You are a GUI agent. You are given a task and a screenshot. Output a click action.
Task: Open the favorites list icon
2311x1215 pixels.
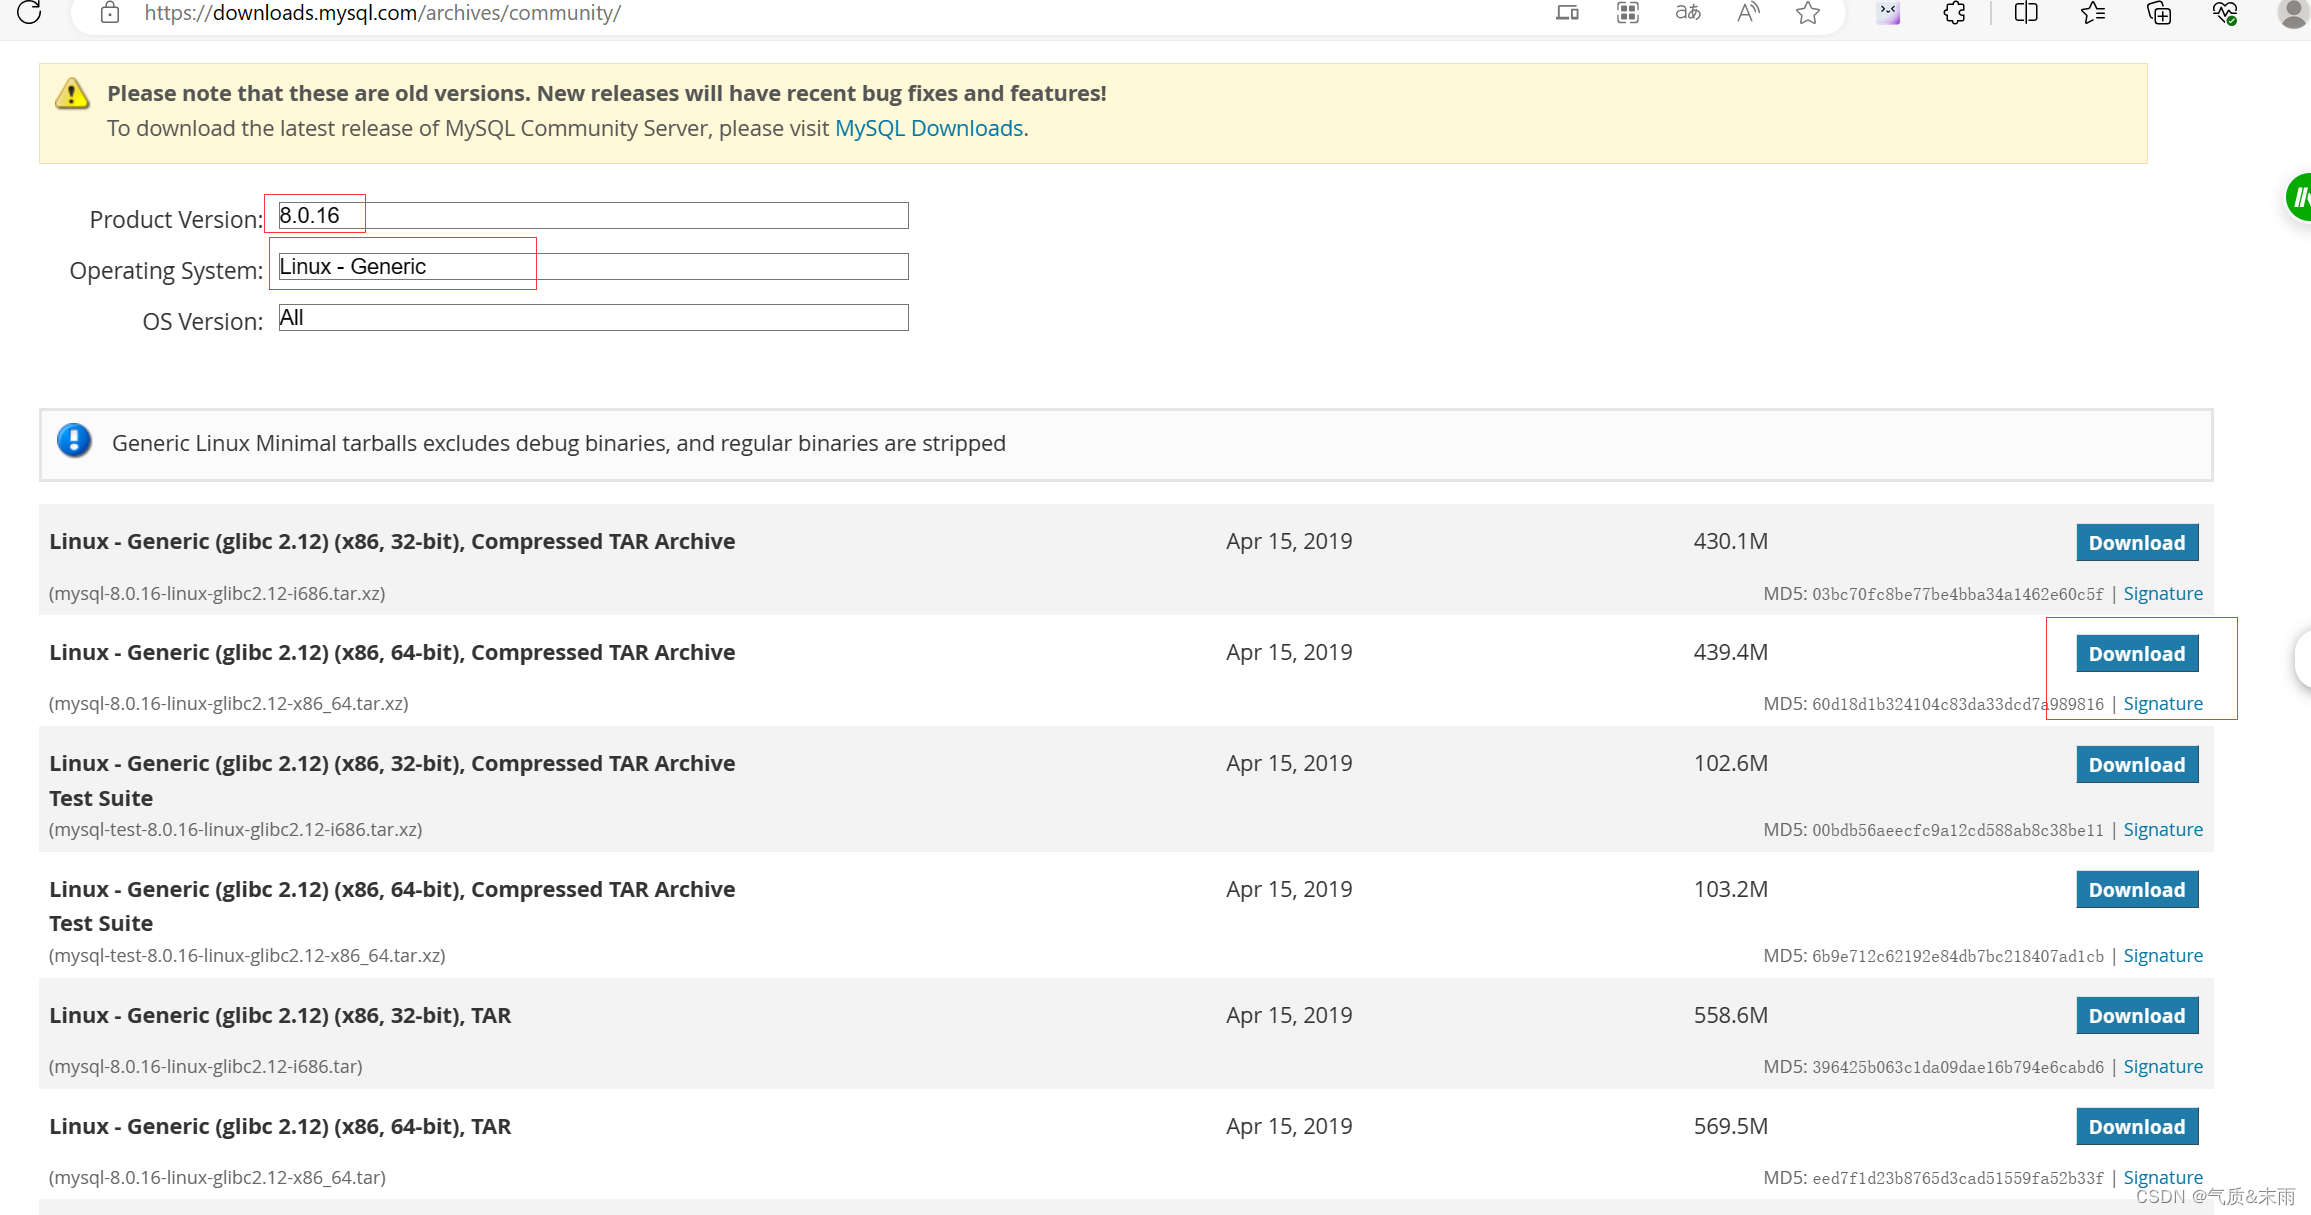[x=2092, y=13]
